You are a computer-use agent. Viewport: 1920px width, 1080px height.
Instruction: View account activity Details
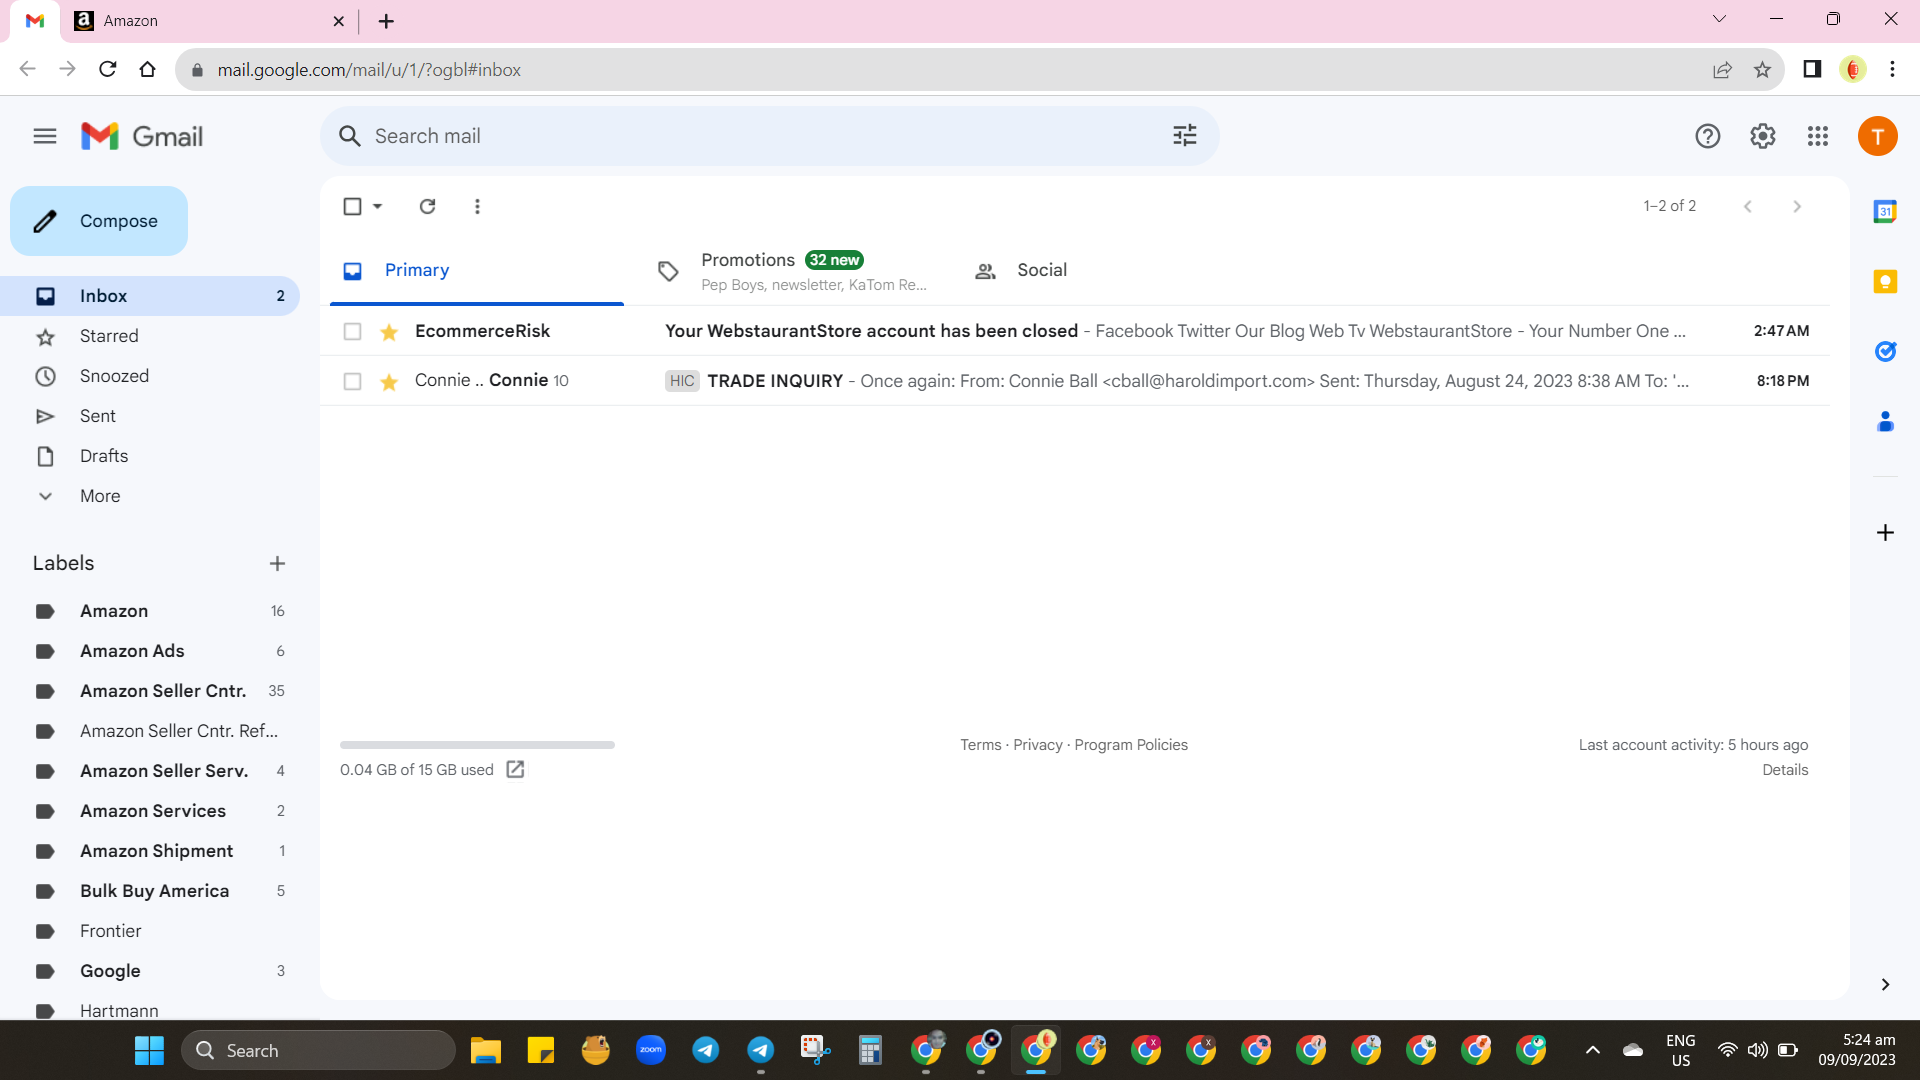[1785, 770]
